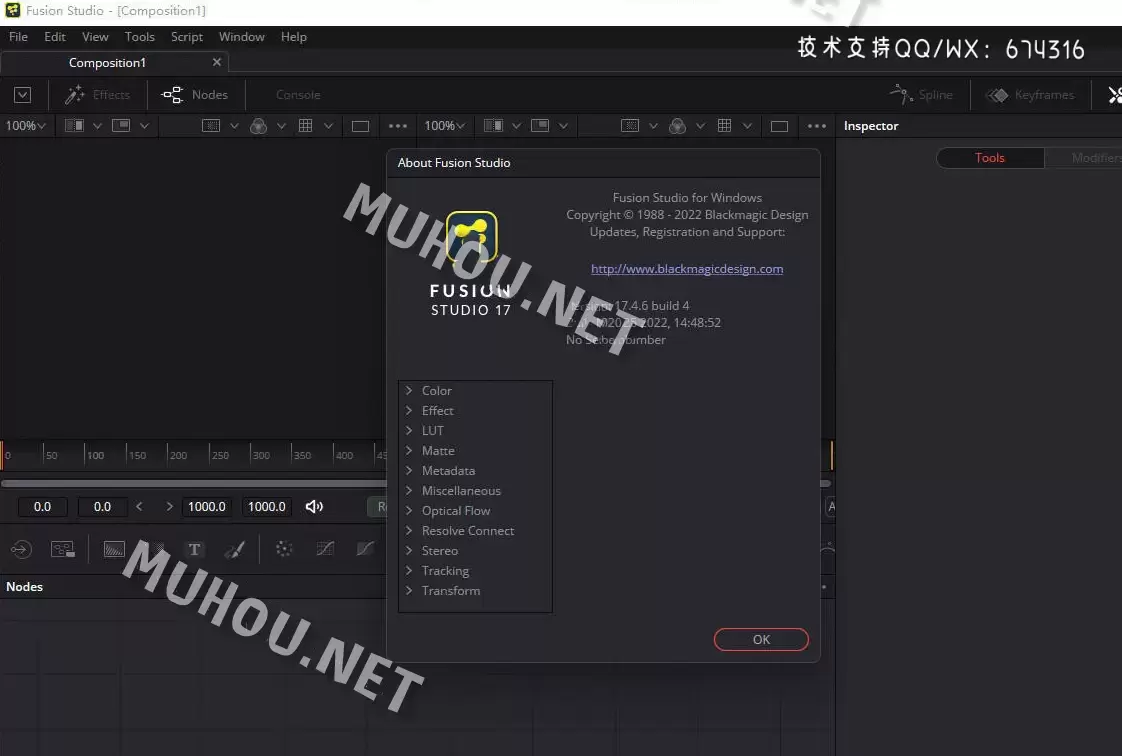Open the workspace layout dropdown icon
1122x756 pixels.
pyautogui.click(x=22, y=94)
